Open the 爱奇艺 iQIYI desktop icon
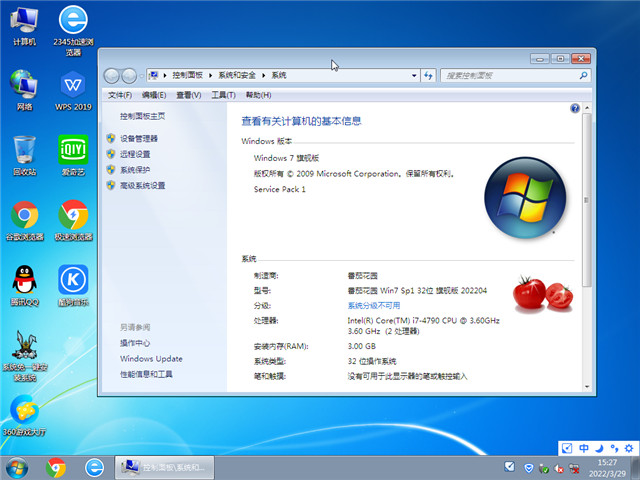Screen dimensions: 640x480 tap(73, 156)
